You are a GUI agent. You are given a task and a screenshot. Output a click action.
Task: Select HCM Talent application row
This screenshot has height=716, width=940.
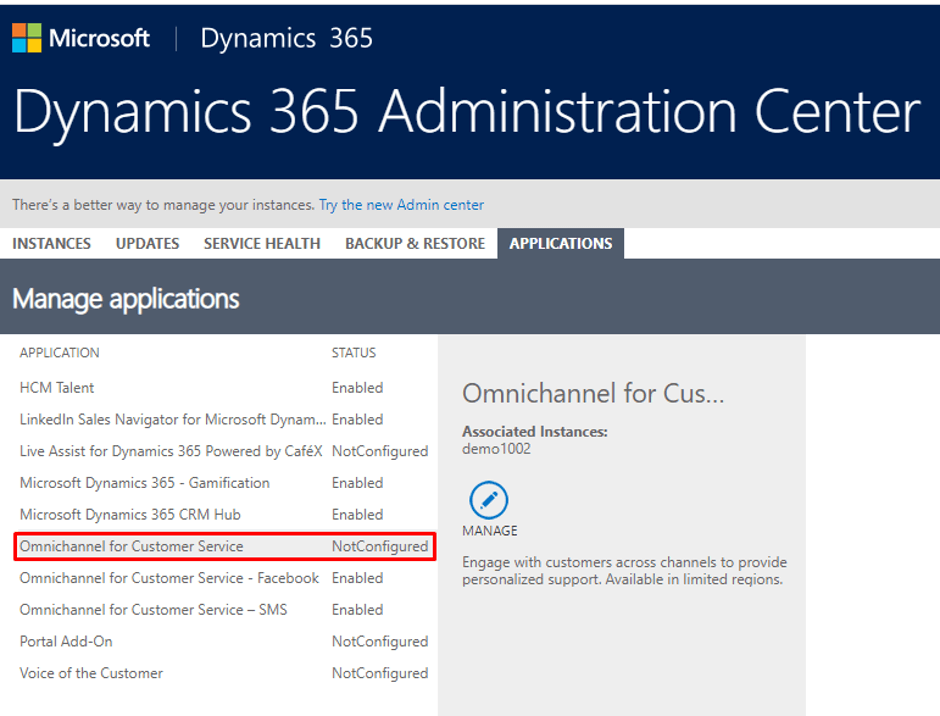[x=225, y=388]
